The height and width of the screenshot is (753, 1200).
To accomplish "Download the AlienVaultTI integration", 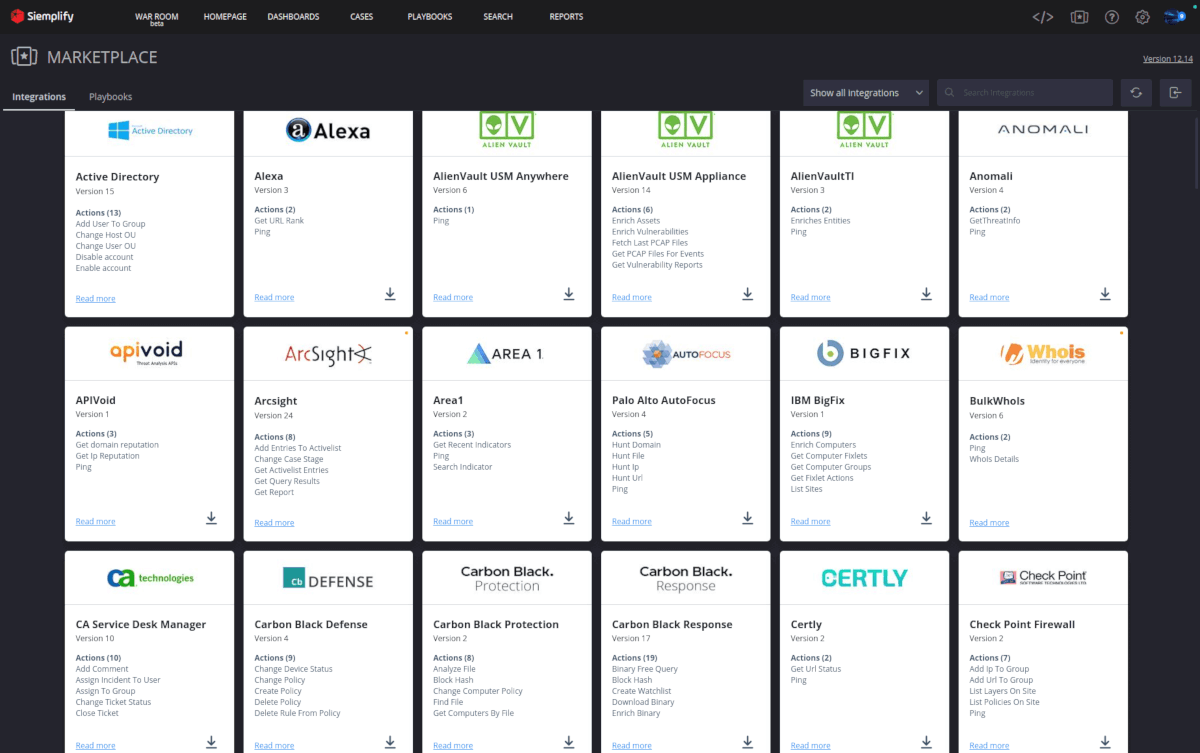I will click(926, 294).
